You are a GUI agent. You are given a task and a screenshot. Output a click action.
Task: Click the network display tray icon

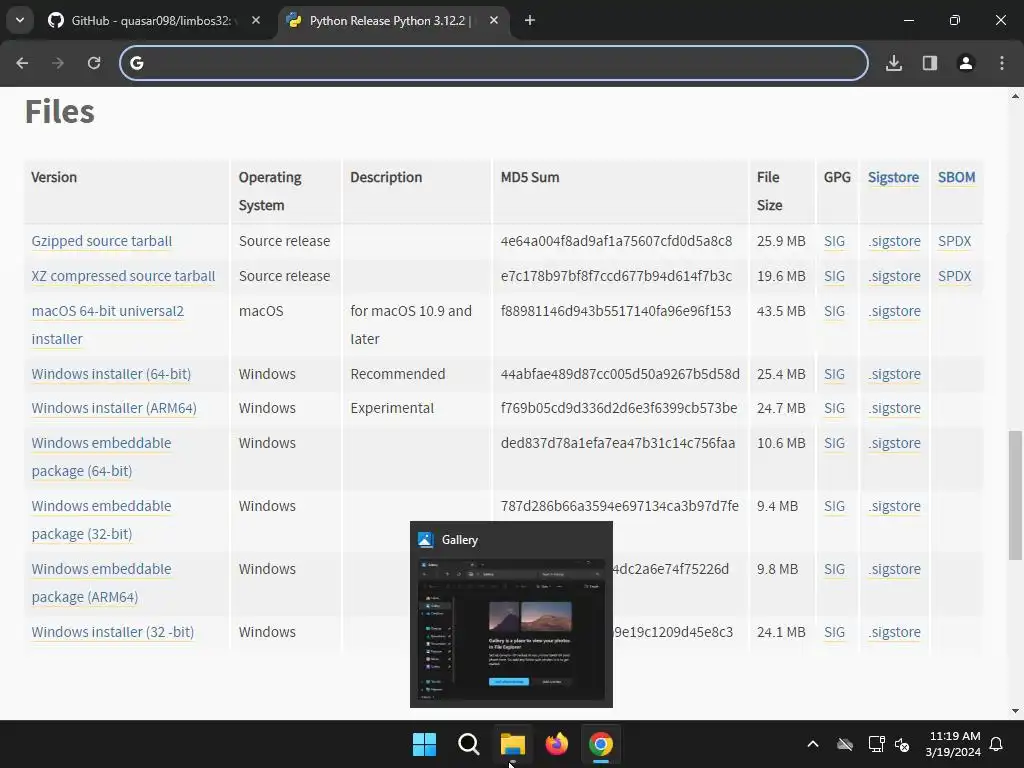pyautogui.click(x=876, y=744)
